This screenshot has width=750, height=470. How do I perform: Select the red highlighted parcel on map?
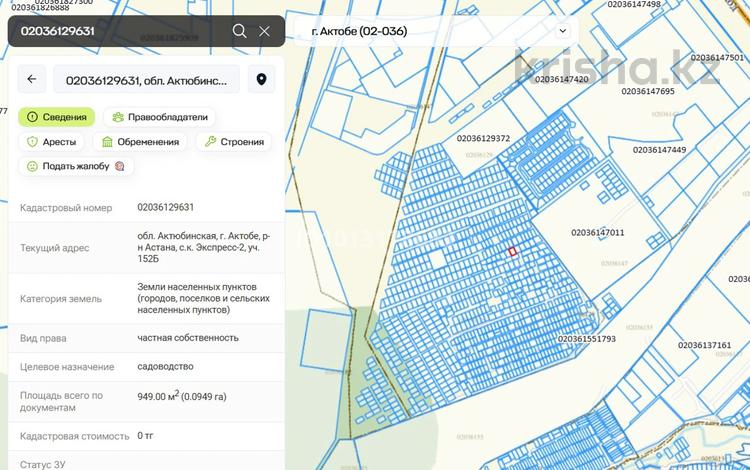click(x=512, y=251)
